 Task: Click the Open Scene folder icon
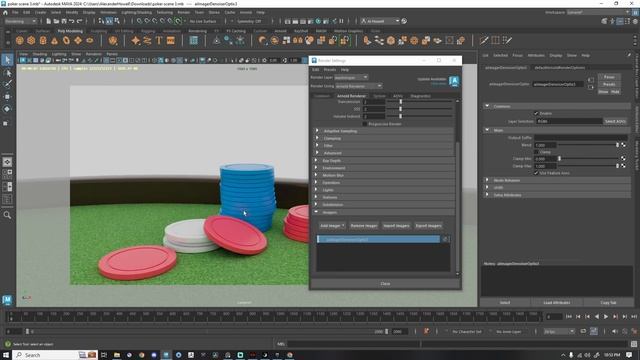click(x=56, y=21)
